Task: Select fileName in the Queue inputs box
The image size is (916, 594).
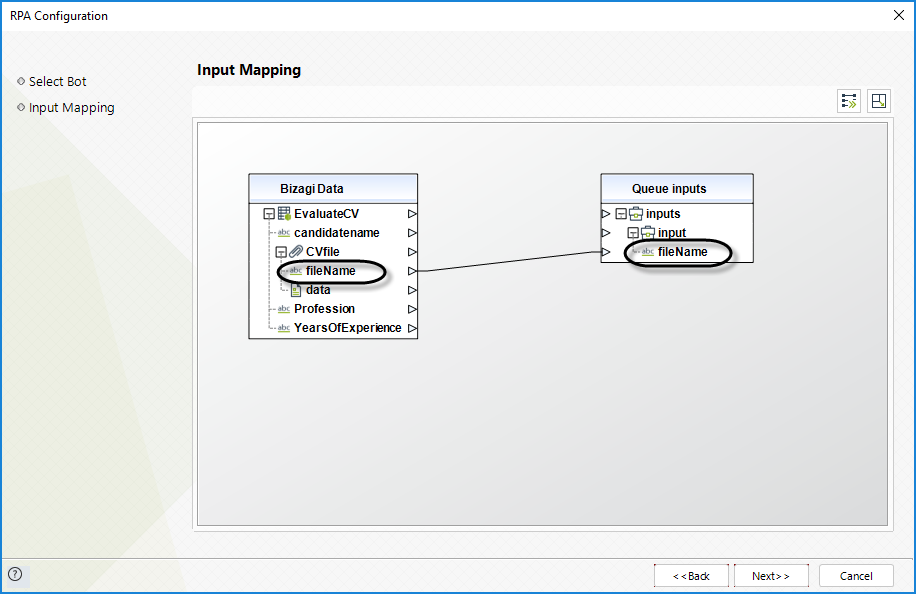Action: pos(682,252)
